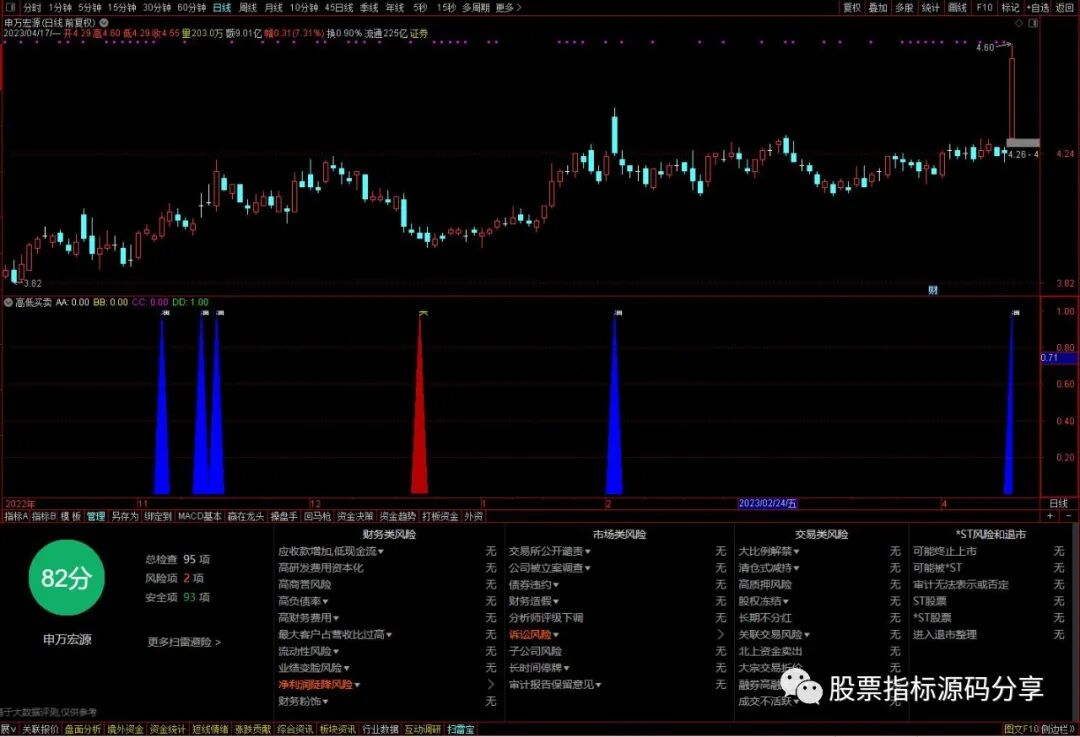The image size is (1080, 737).
Task: Select the 回马枪 indicator
Action: [318, 516]
